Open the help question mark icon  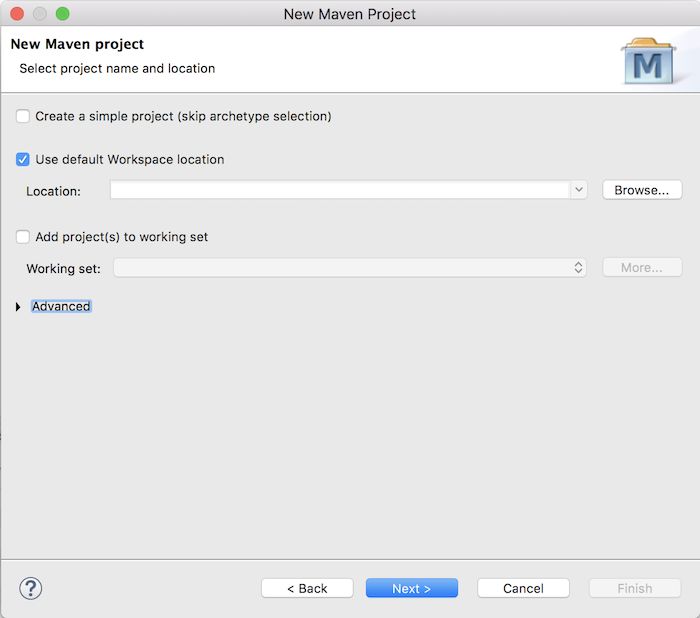point(31,588)
